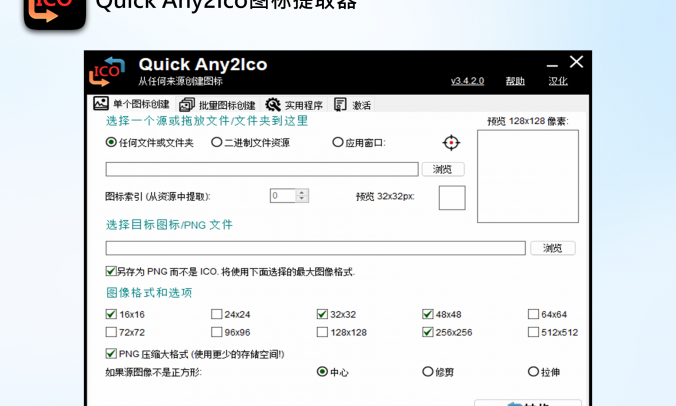Click the source file path input field
Screen dimensions: 676x406
[x=262, y=169]
